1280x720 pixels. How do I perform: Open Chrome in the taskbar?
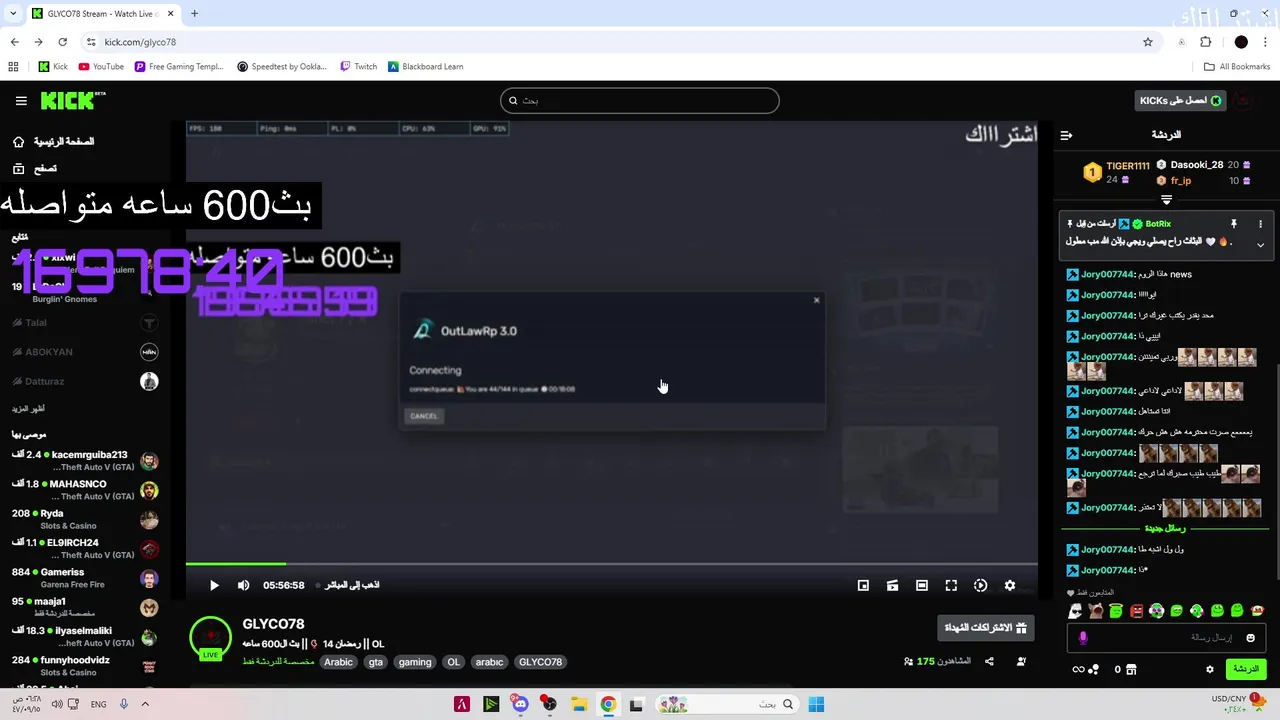(608, 704)
